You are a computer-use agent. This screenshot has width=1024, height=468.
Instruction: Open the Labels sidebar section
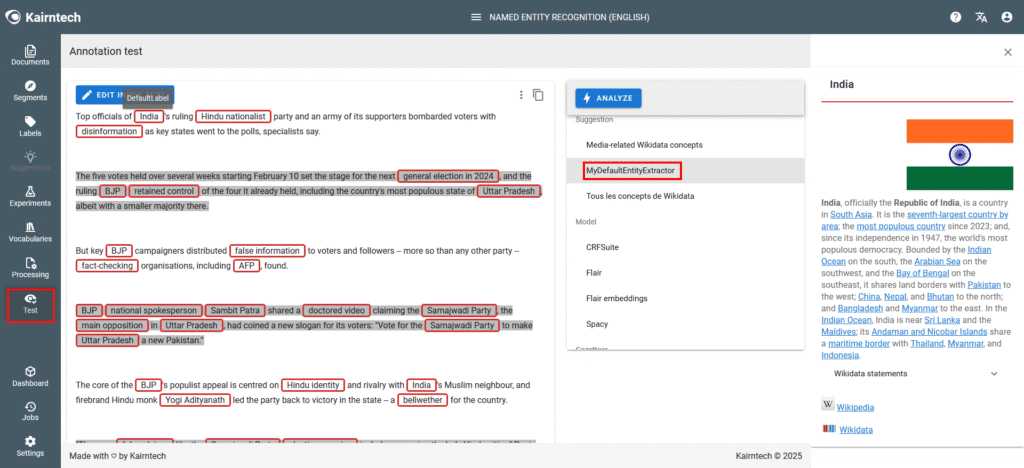30,126
